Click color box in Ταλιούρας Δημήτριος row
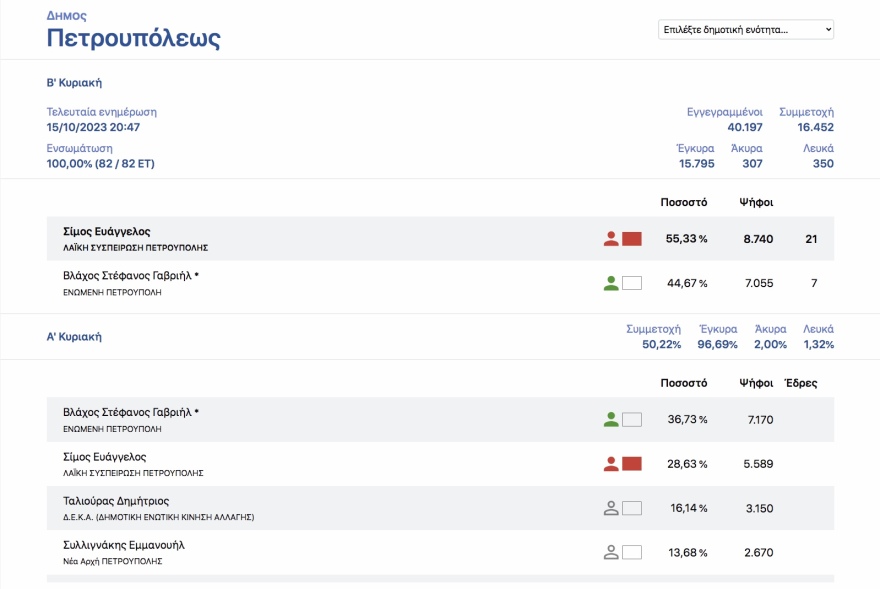Screen dimensions: 880x589 pos(632,508)
